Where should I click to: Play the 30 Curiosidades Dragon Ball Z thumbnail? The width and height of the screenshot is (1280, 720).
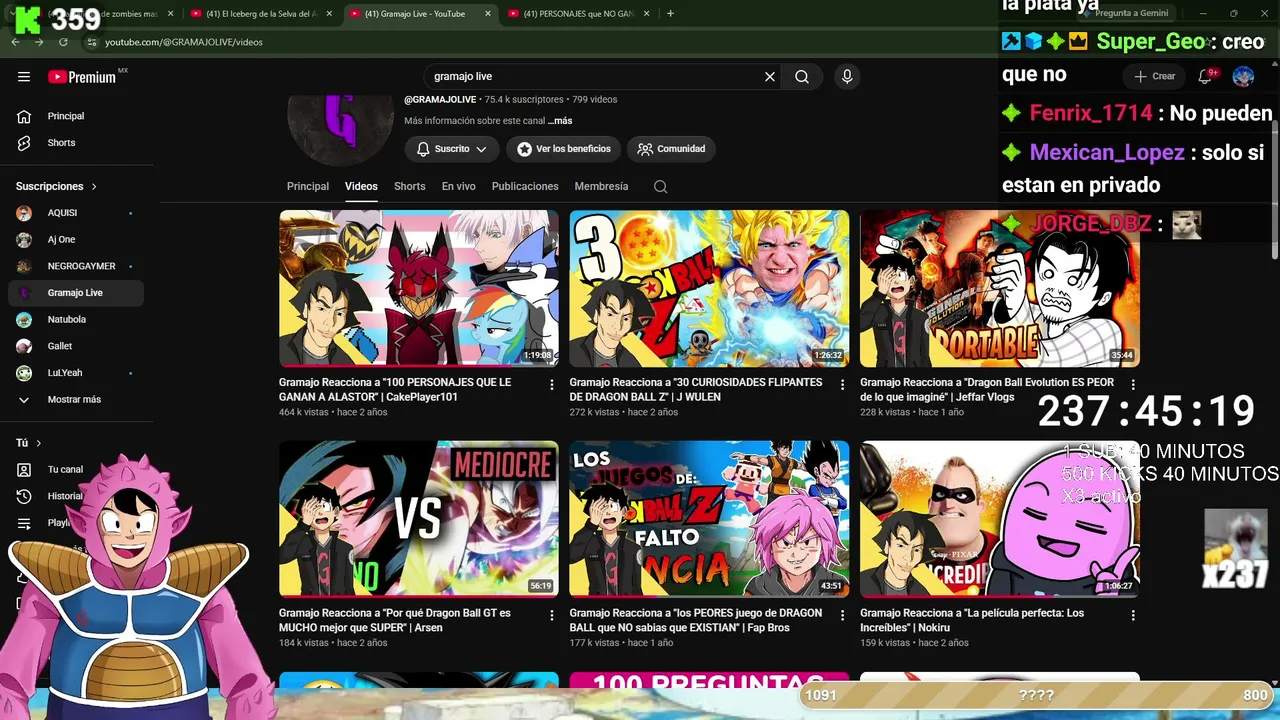click(x=709, y=288)
